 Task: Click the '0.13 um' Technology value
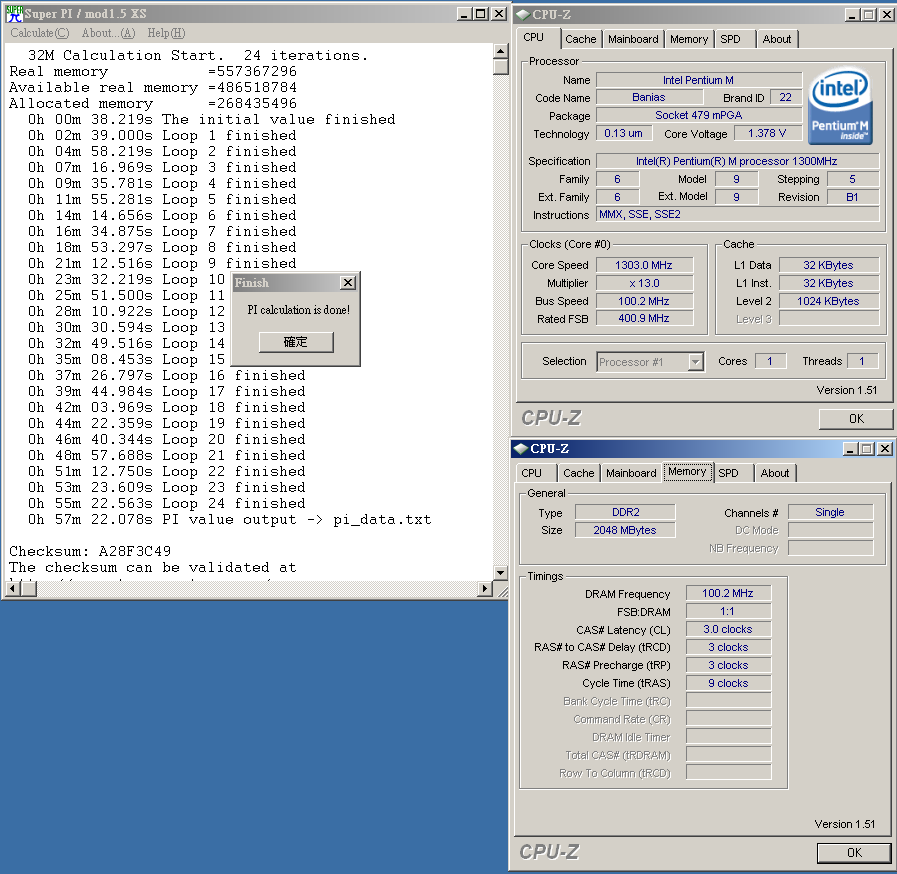pyautogui.click(x=624, y=133)
